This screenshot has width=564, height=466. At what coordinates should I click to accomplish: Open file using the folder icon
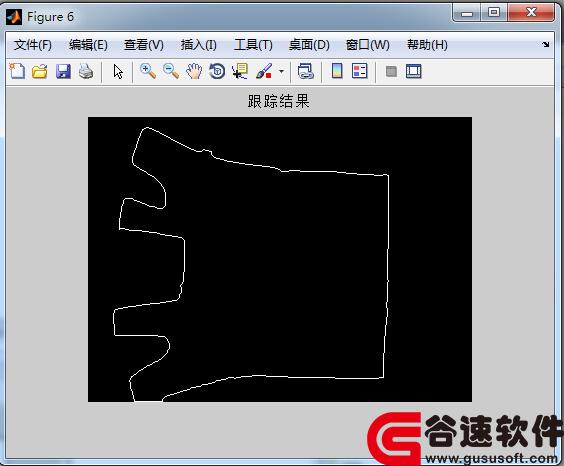40,71
